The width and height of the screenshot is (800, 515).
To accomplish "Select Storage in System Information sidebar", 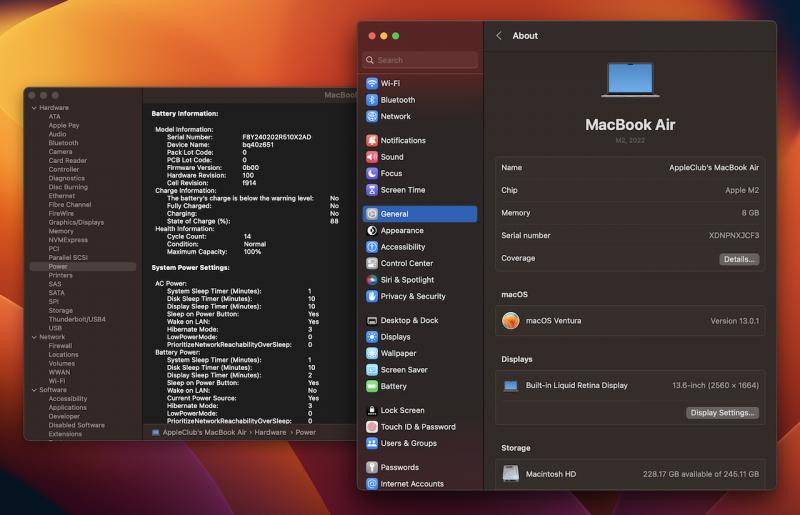I will click(60, 310).
